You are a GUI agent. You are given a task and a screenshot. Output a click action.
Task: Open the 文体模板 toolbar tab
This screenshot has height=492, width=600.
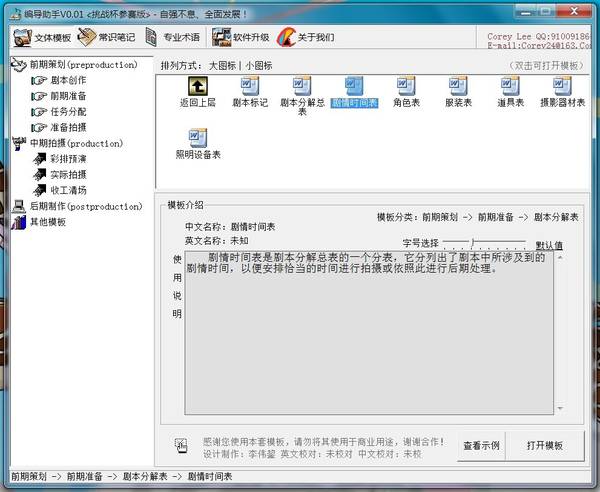point(42,38)
